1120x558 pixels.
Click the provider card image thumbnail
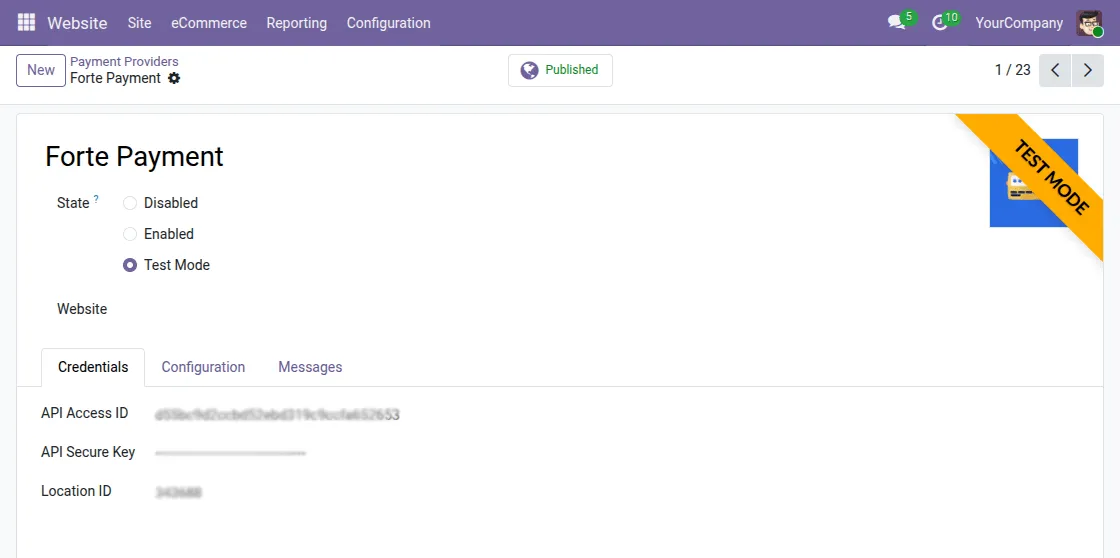pos(1034,183)
